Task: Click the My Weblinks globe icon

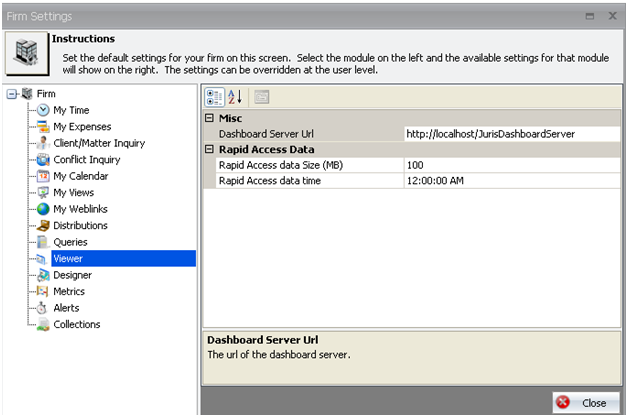Action: coord(43,209)
